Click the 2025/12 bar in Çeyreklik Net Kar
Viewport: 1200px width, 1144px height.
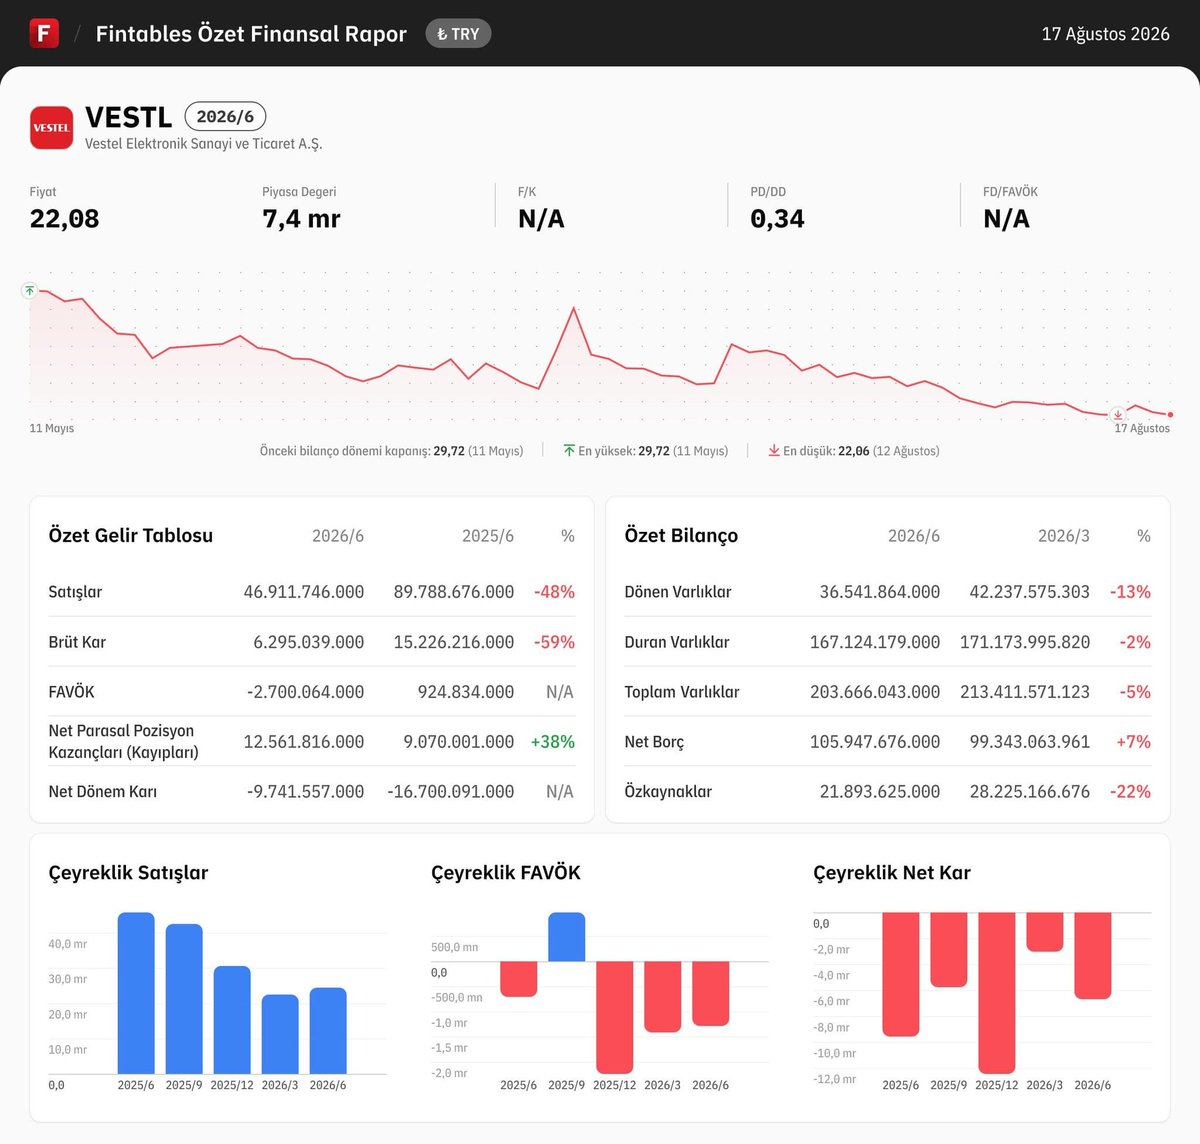(x=997, y=993)
